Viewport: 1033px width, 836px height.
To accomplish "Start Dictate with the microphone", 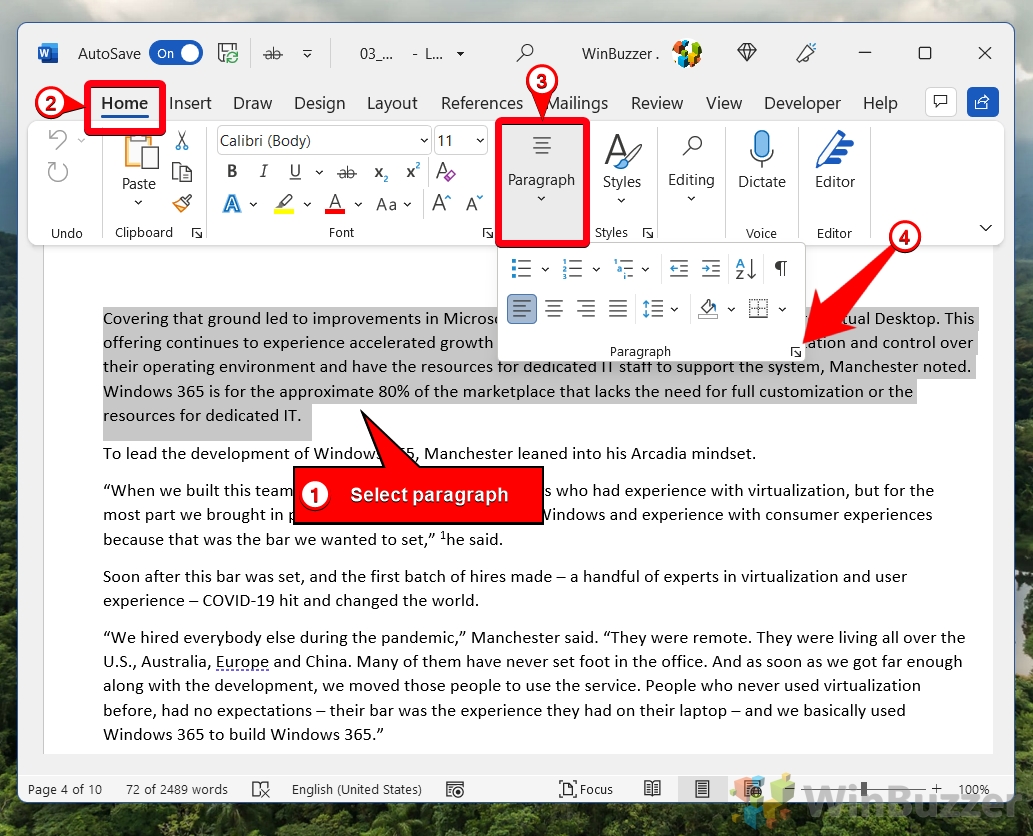I will [x=762, y=161].
